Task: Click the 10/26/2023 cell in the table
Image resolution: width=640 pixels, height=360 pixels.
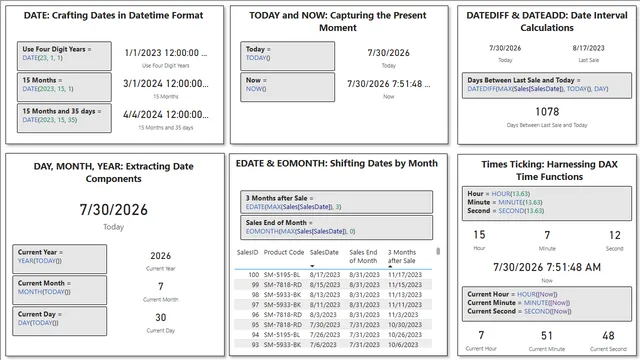Action: [405, 335]
